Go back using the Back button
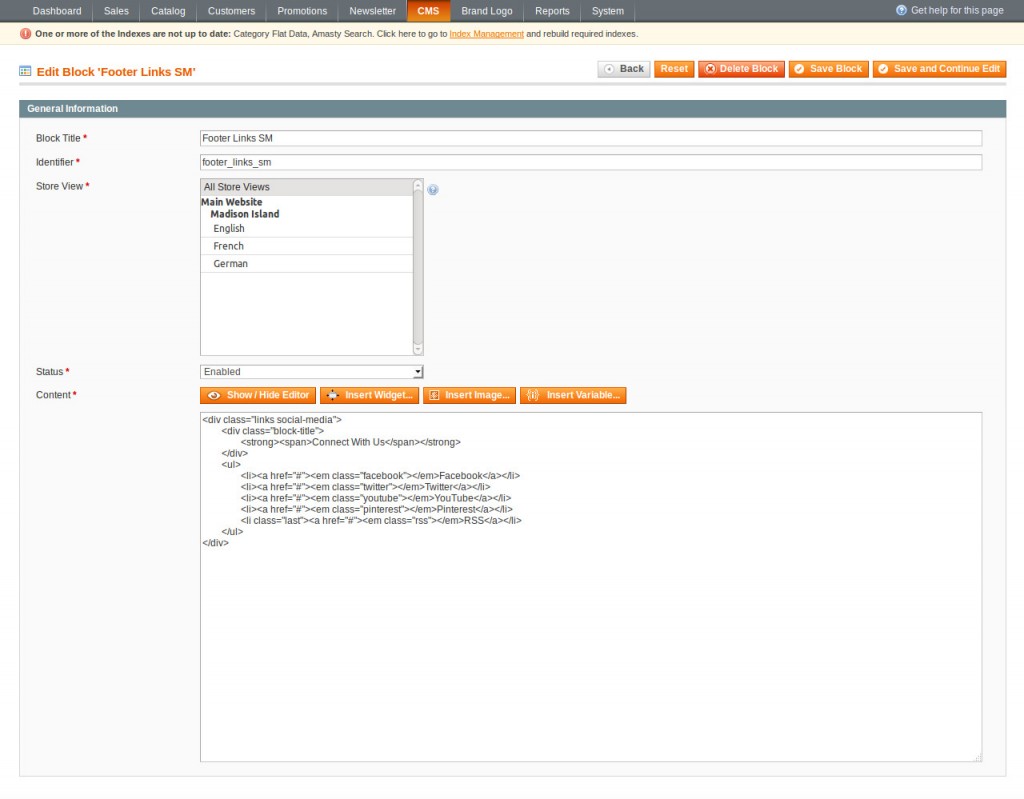 coord(624,69)
